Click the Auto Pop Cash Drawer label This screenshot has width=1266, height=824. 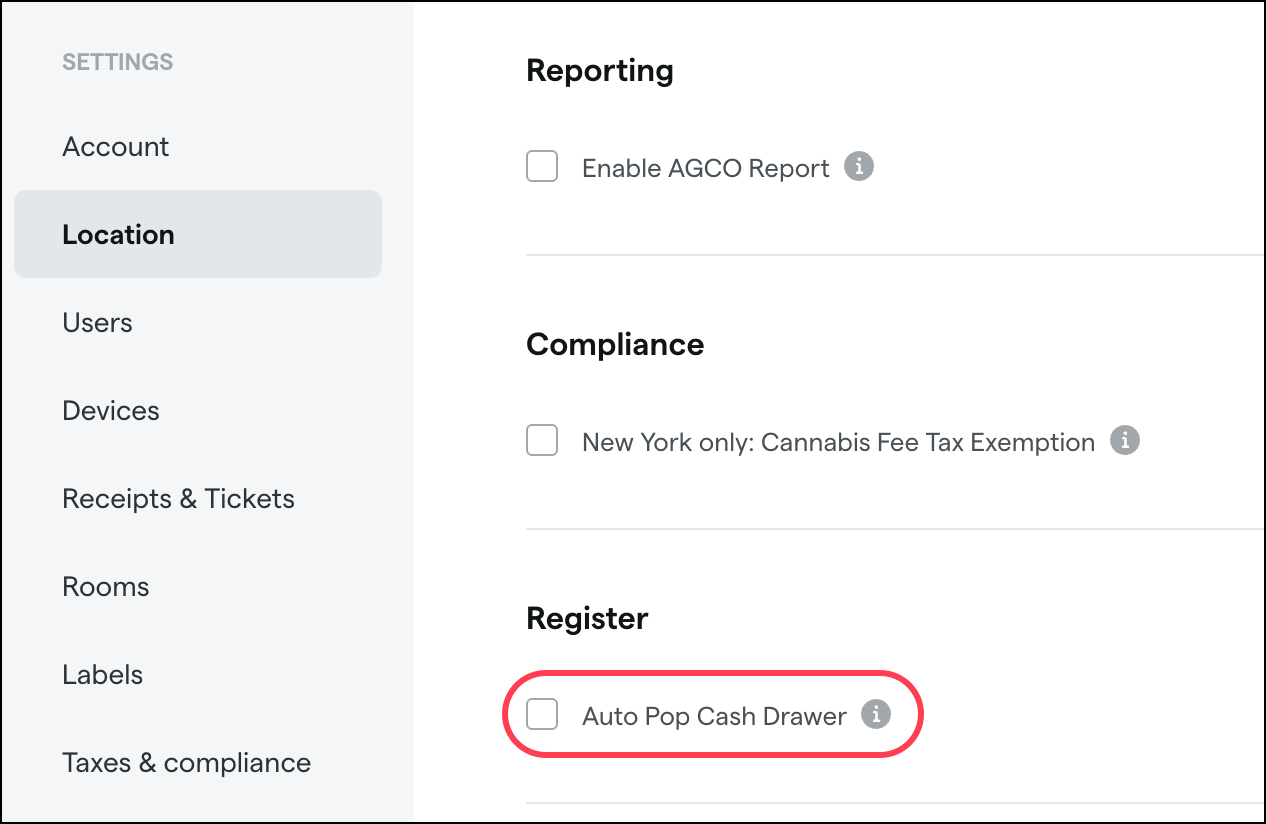(x=714, y=716)
